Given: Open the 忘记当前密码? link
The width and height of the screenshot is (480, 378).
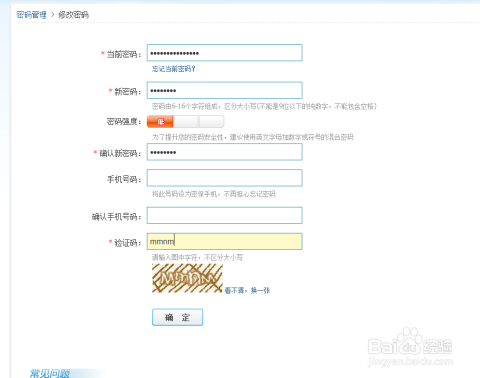Looking at the screenshot, I should (x=173, y=69).
